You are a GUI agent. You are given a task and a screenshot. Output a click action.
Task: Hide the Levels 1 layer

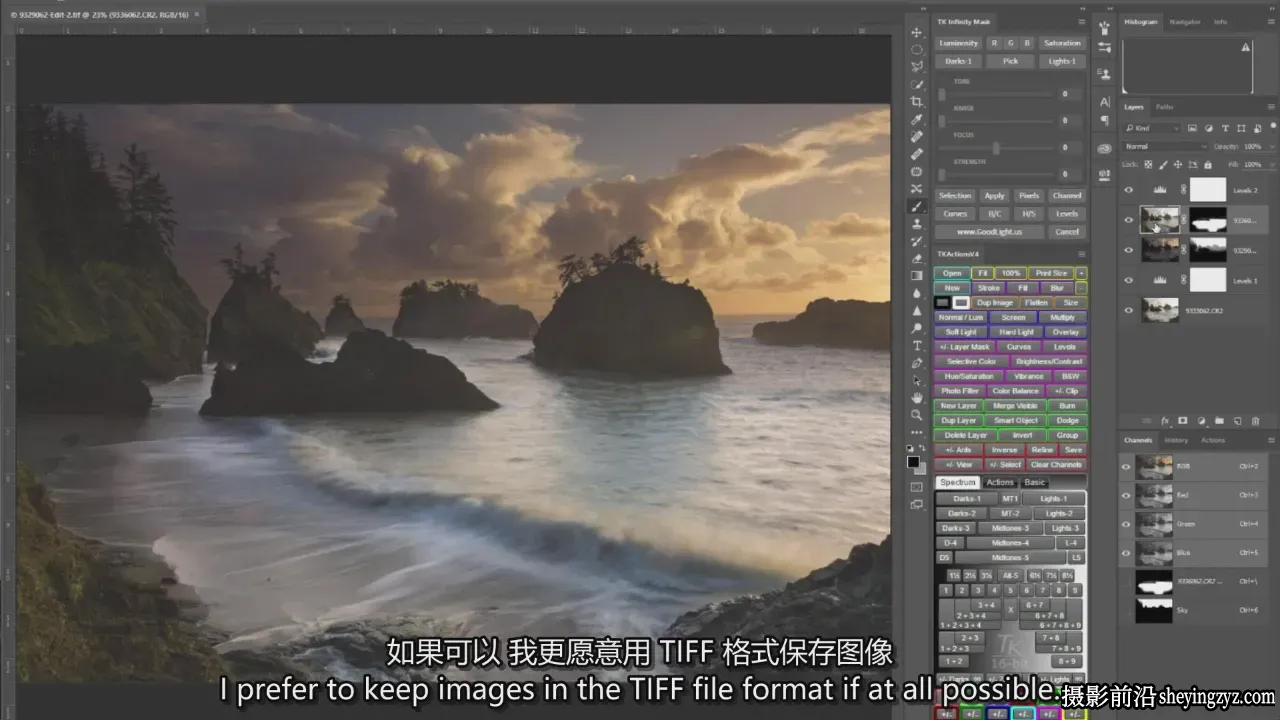tap(1129, 281)
